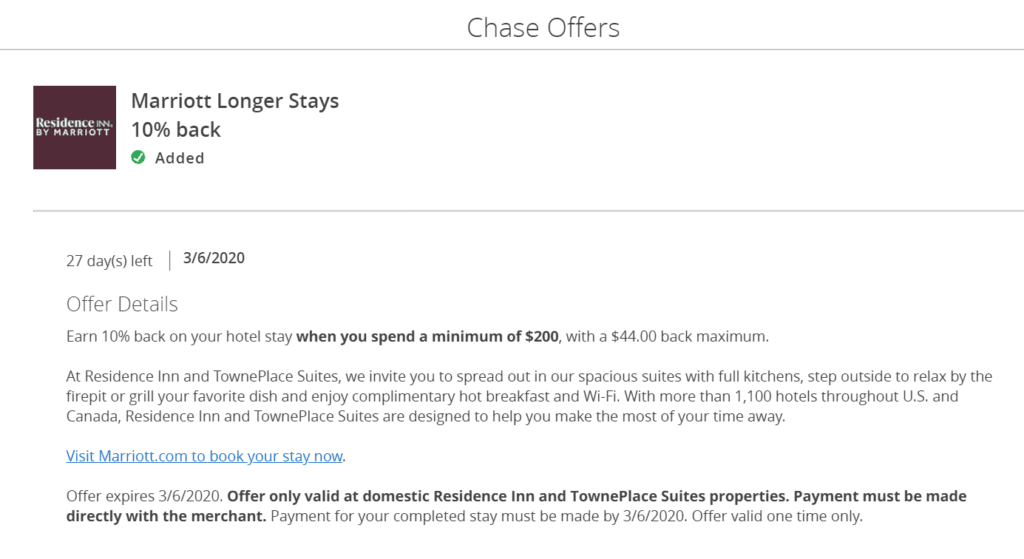This screenshot has width=1024, height=559.
Task: Click the 27 day(s) left text
Action: coord(109,261)
